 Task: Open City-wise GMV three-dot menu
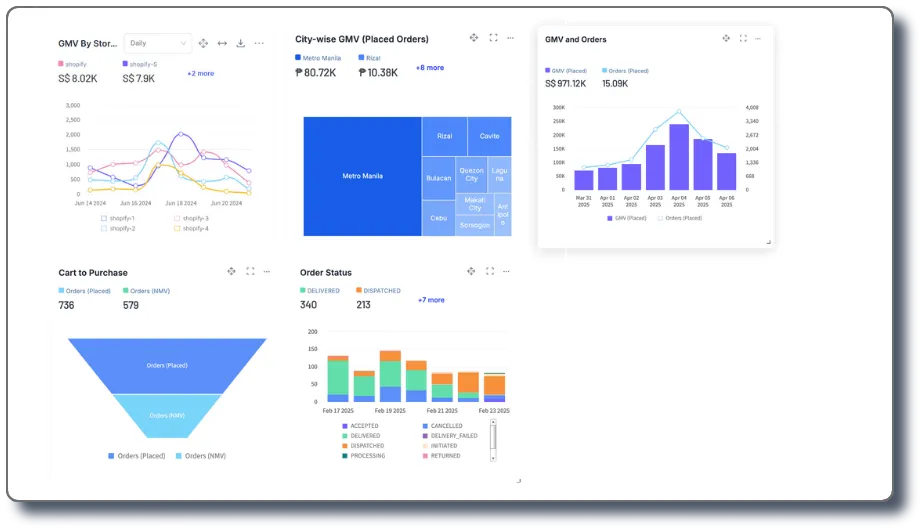(x=510, y=38)
